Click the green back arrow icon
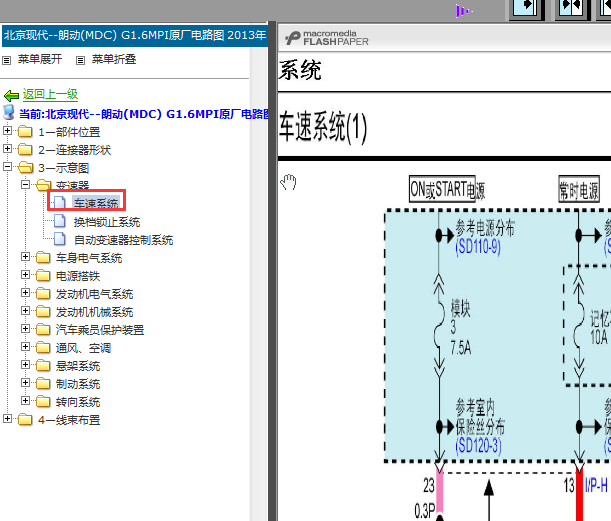Image resolution: width=611 pixels, height=521 pixels. [11, 95]
